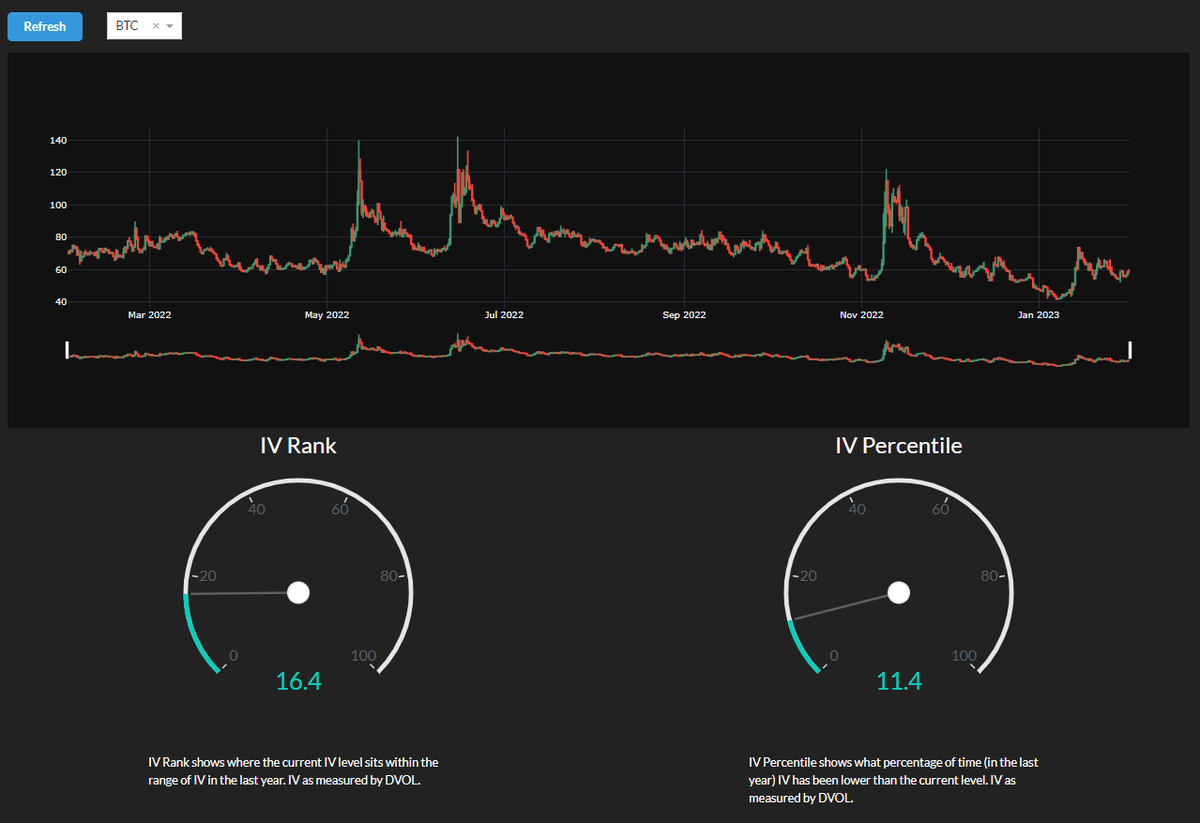Click the IV Percentile value 11.4

(898, 680)
